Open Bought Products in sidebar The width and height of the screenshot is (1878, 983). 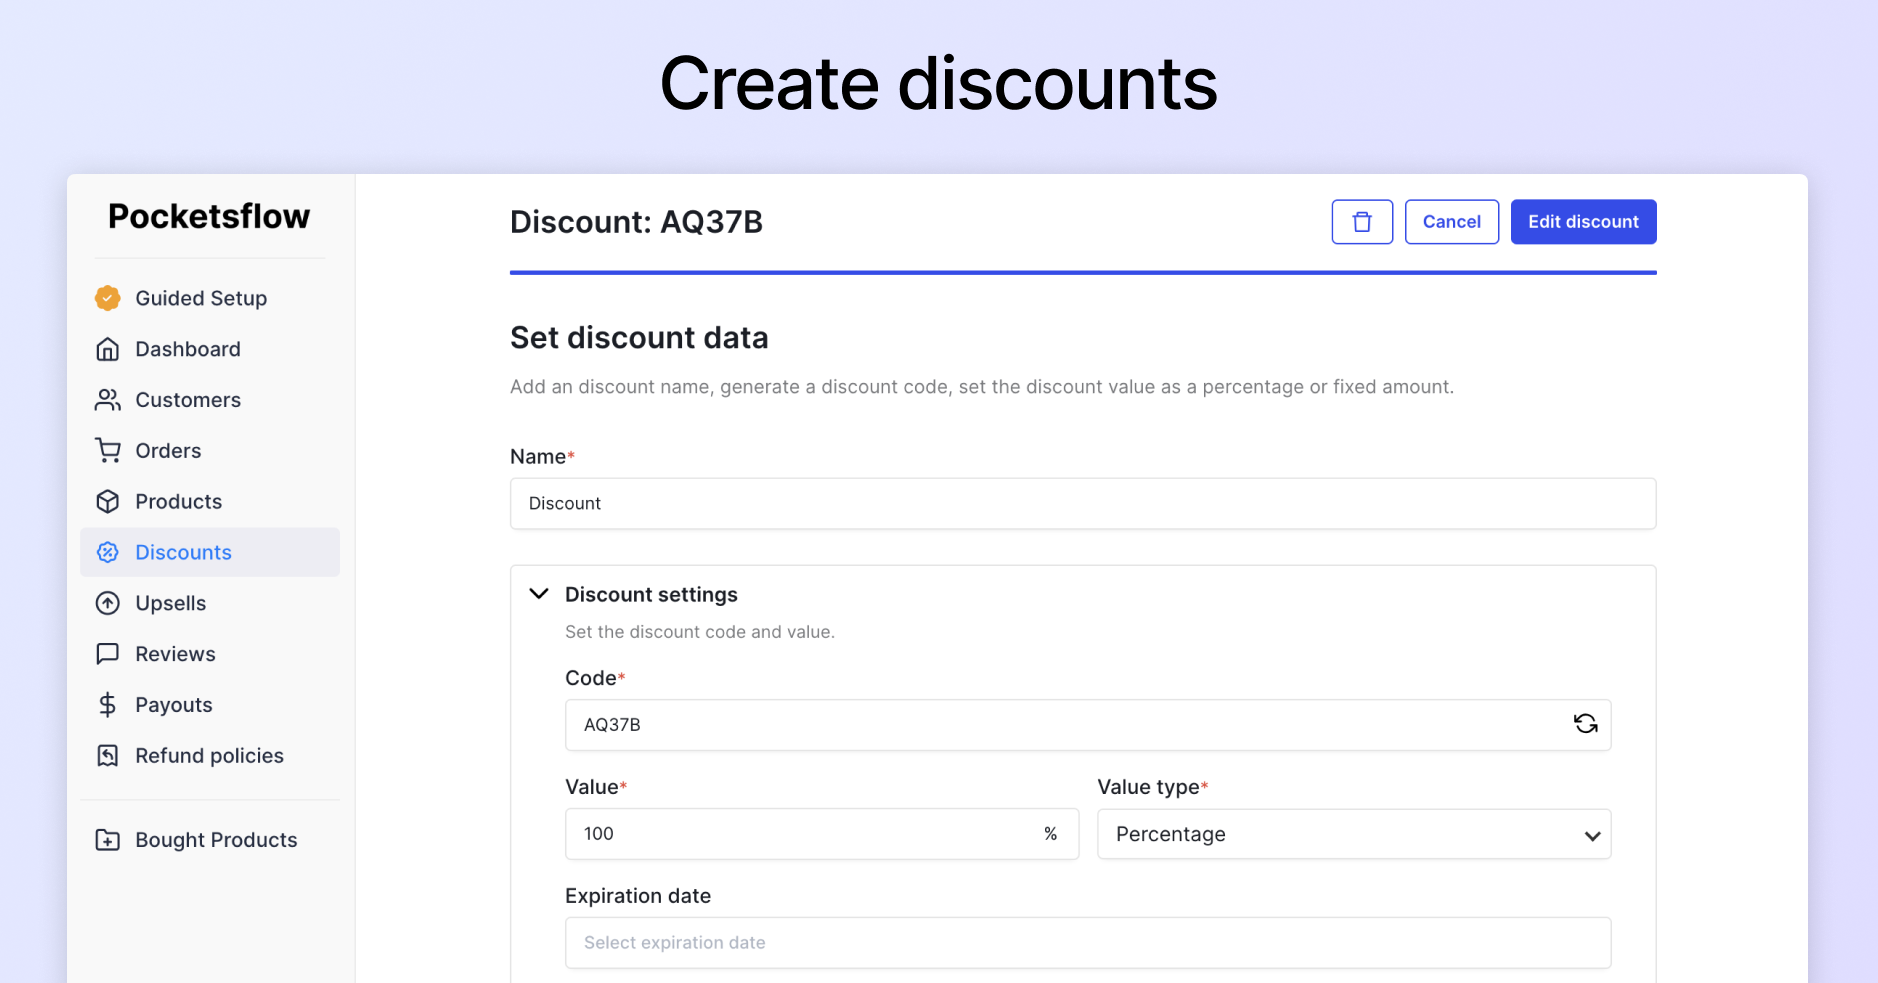197,840
